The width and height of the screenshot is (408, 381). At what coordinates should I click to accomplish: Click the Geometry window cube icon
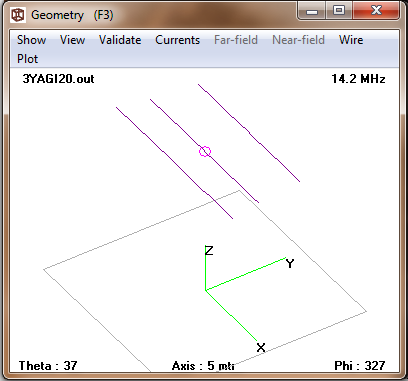click(x=18, y=15)
